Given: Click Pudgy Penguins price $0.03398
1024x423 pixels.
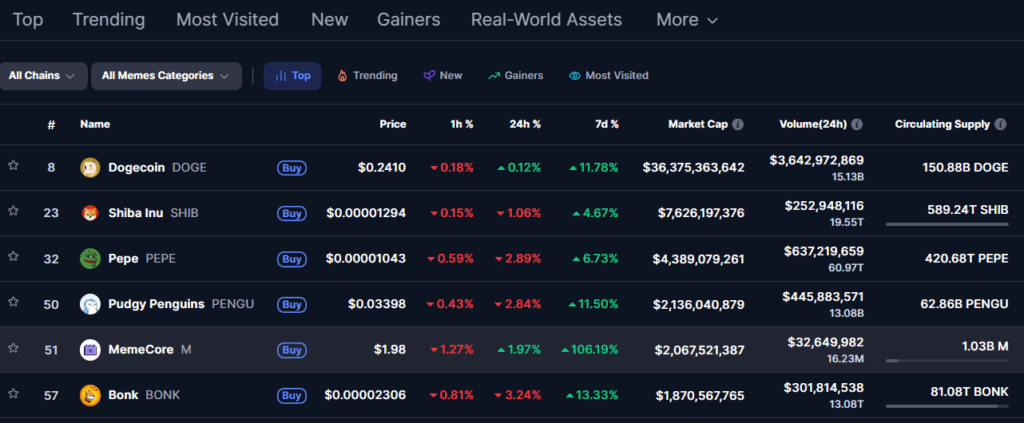Looking at the screenshot, I should [377, 304].
